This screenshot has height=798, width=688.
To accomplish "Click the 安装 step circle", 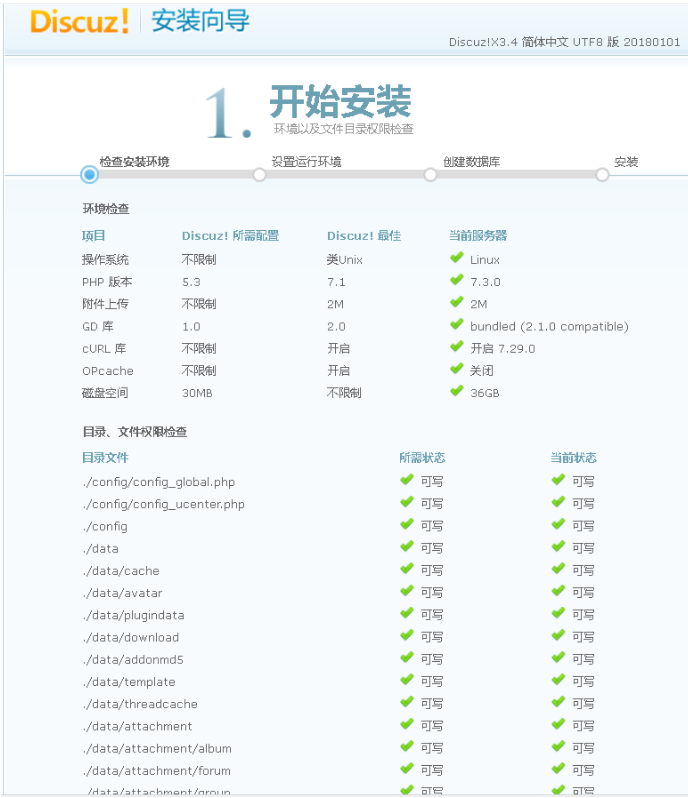I will 602,175.
